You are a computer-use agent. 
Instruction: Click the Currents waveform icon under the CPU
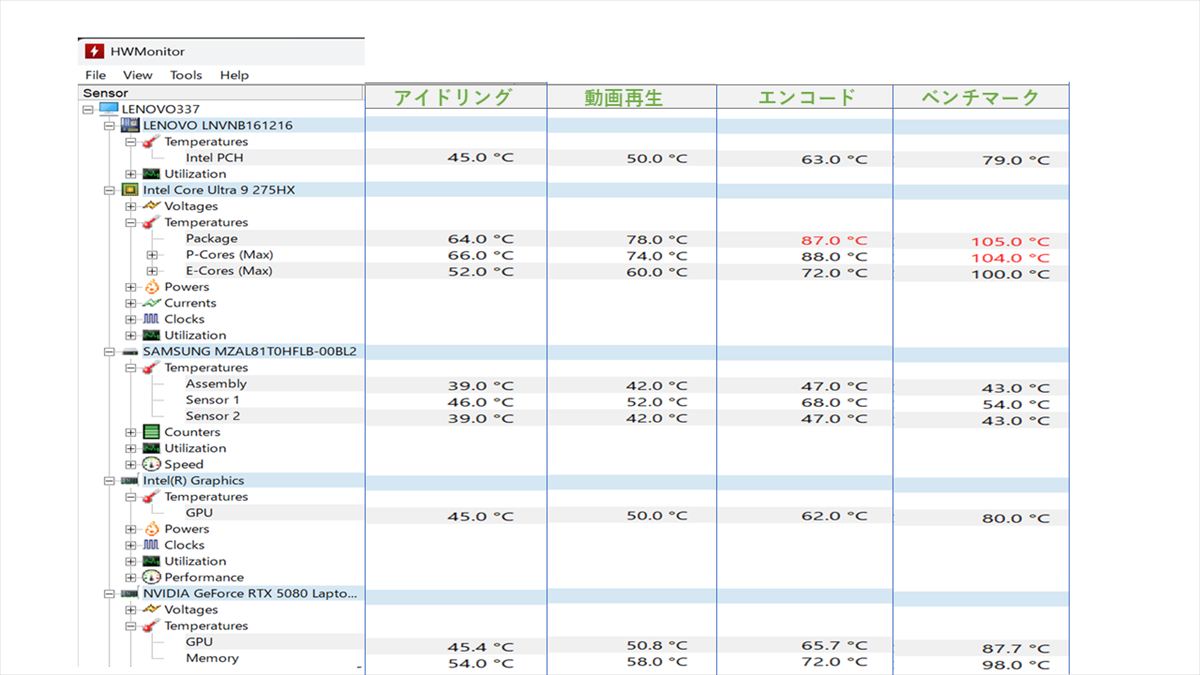tap(151, 303)
